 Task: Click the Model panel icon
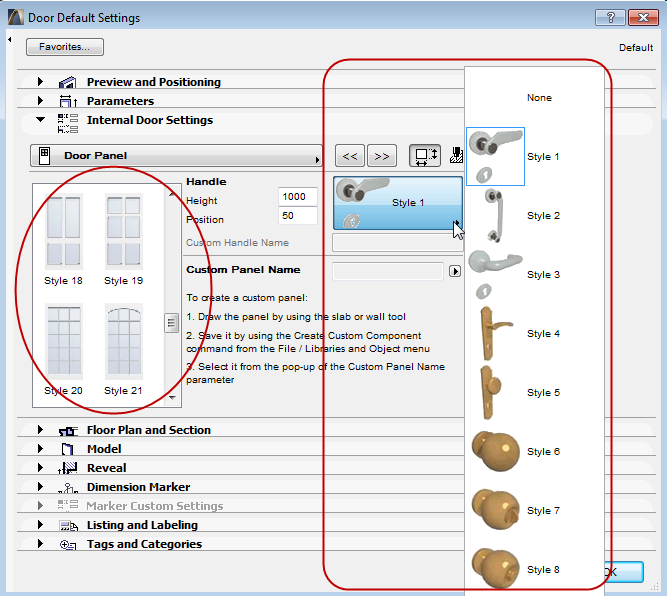pos(68,449)
